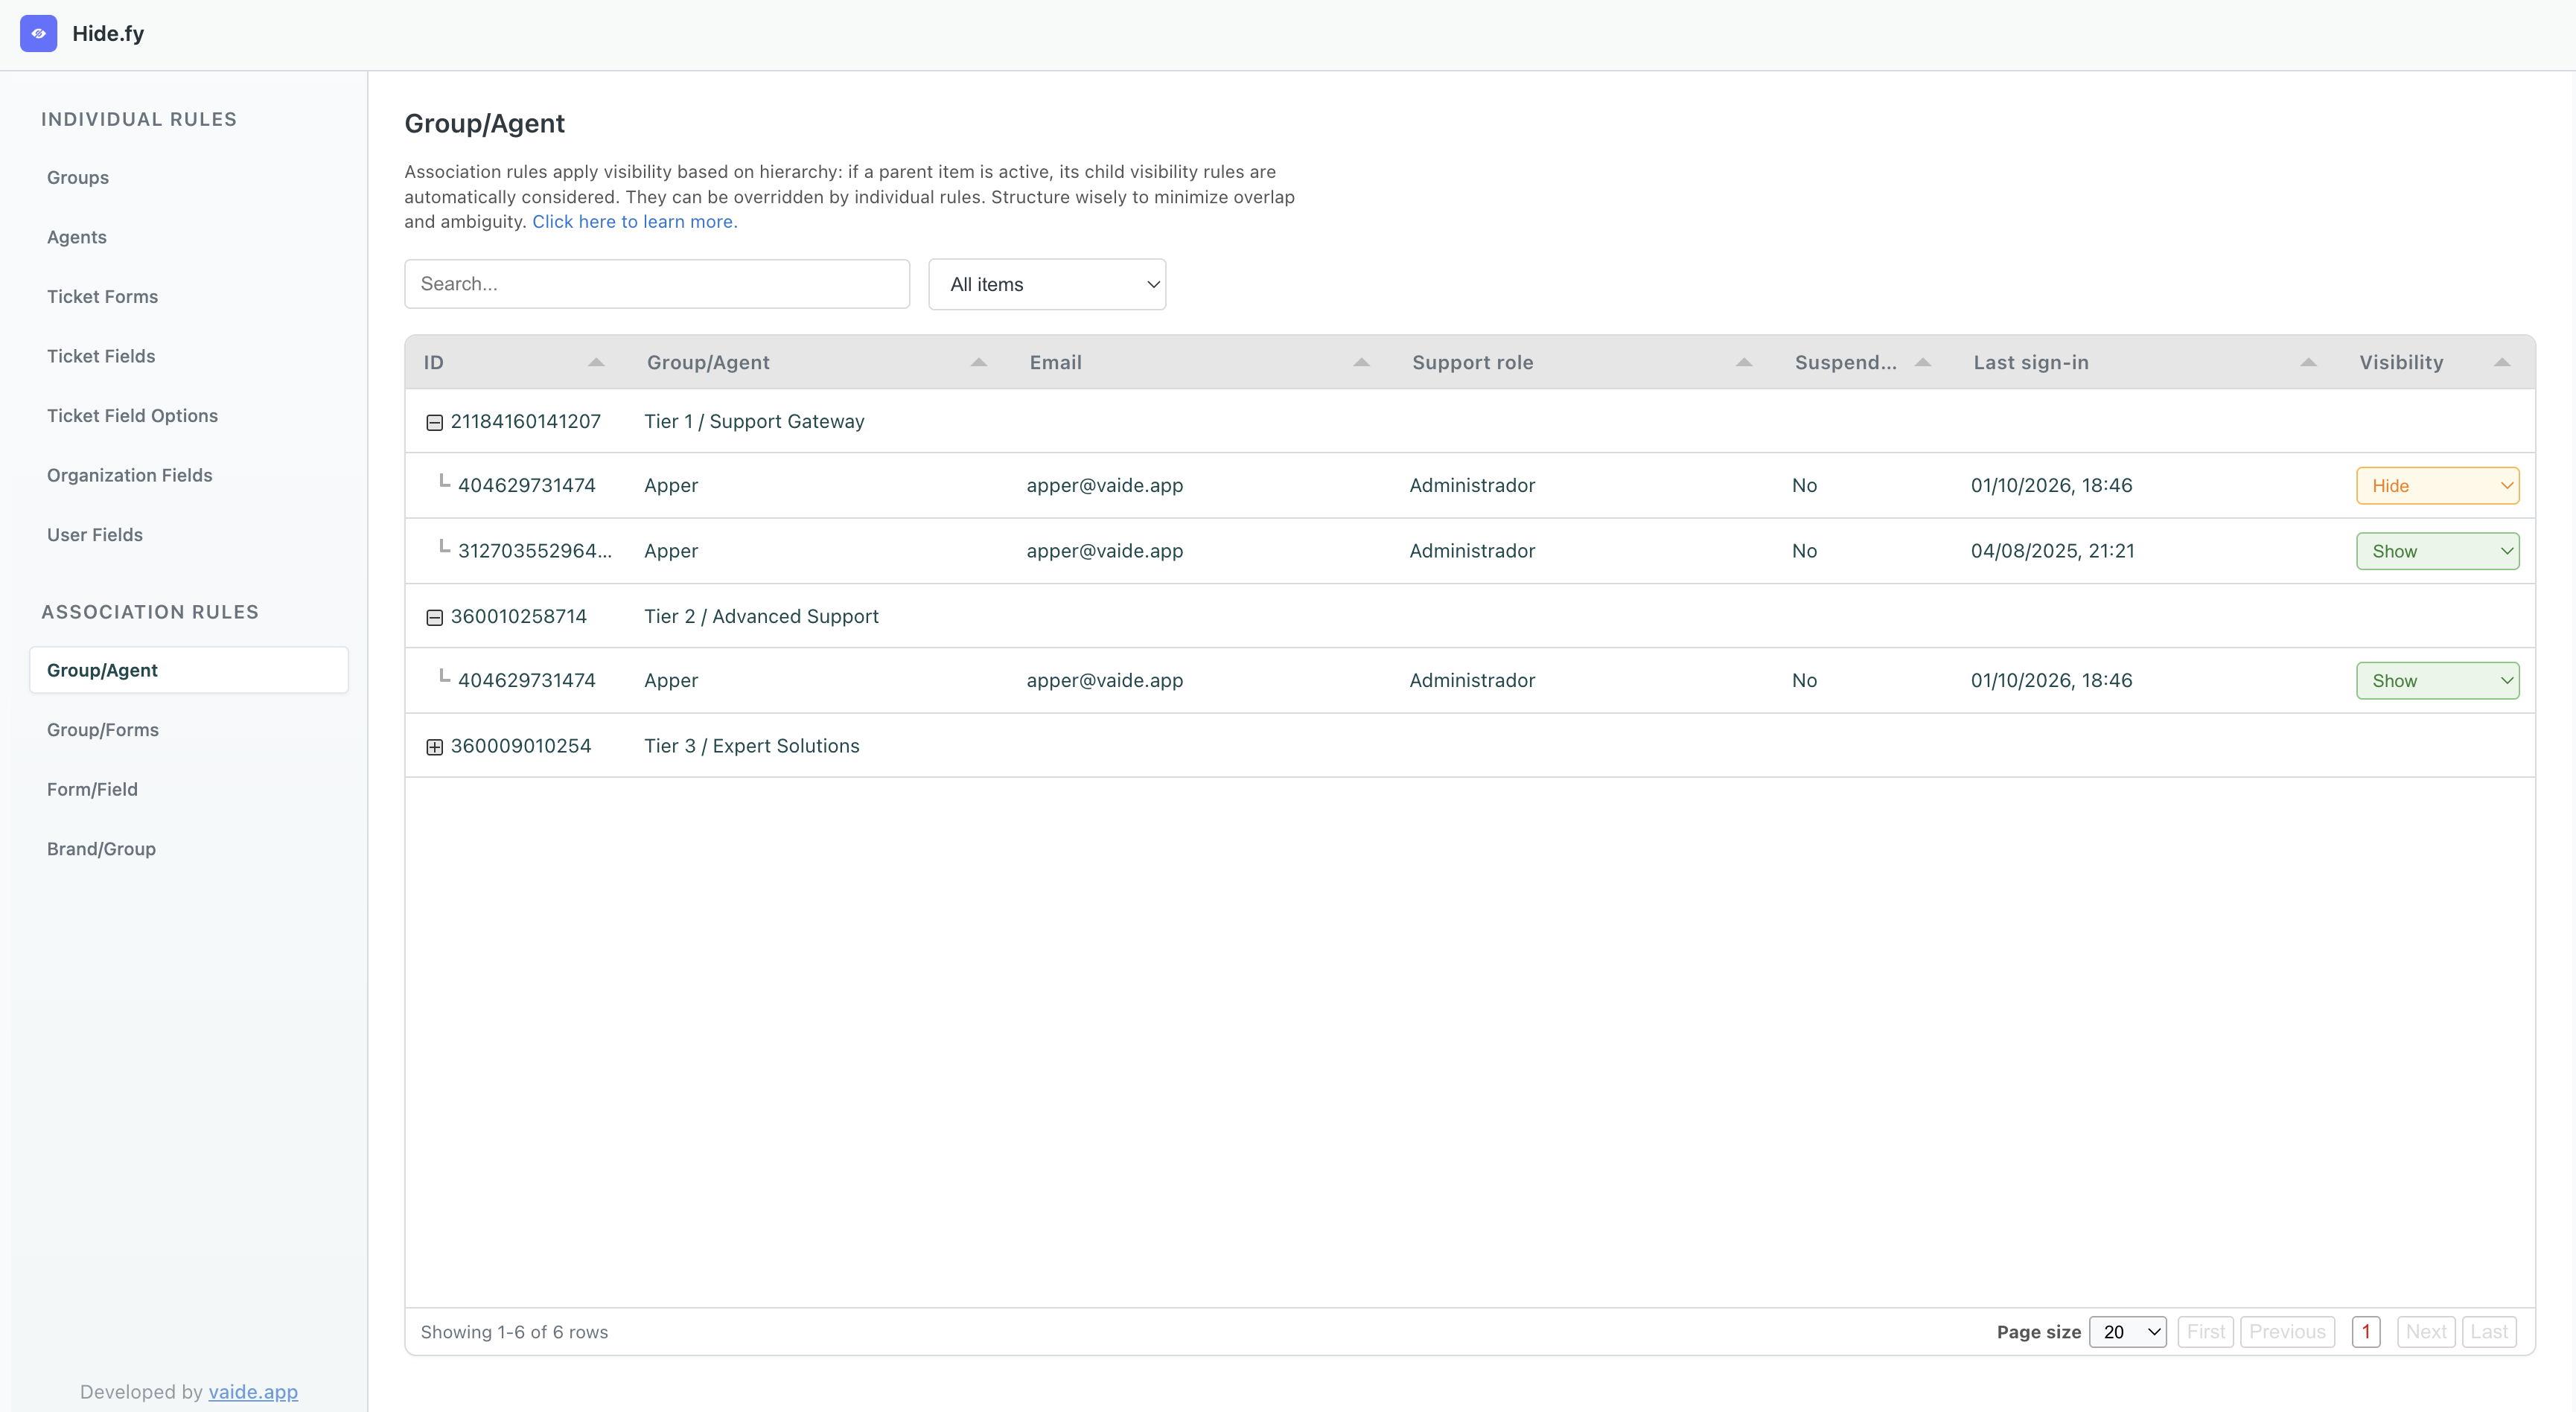The image size is (2576, 1412).
Task: Sort by Email column arrow
Action: pos(1361,362)
